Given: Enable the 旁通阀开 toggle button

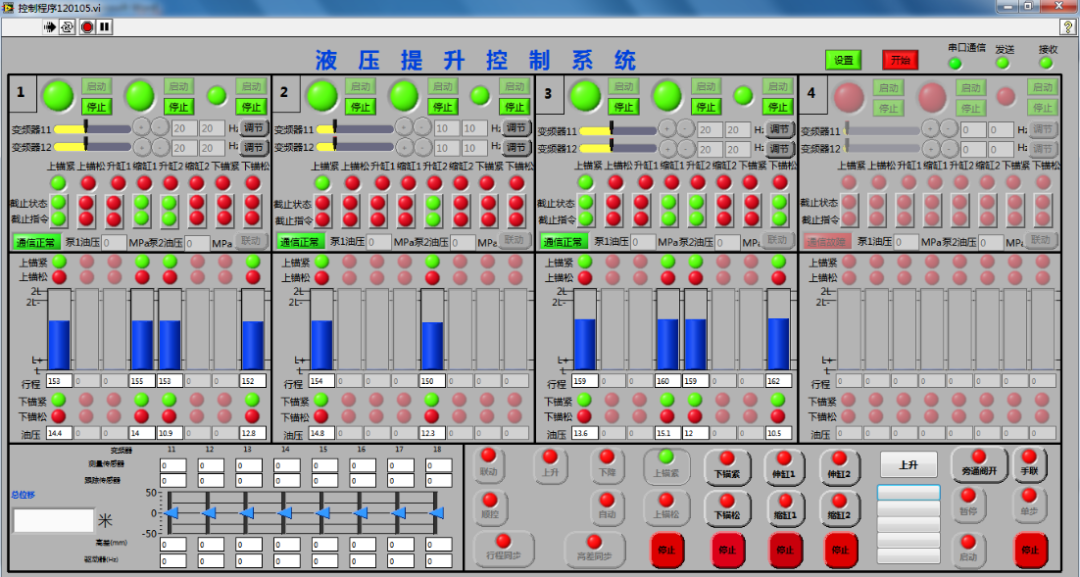Looking at the screenshot, I should 977,464.
